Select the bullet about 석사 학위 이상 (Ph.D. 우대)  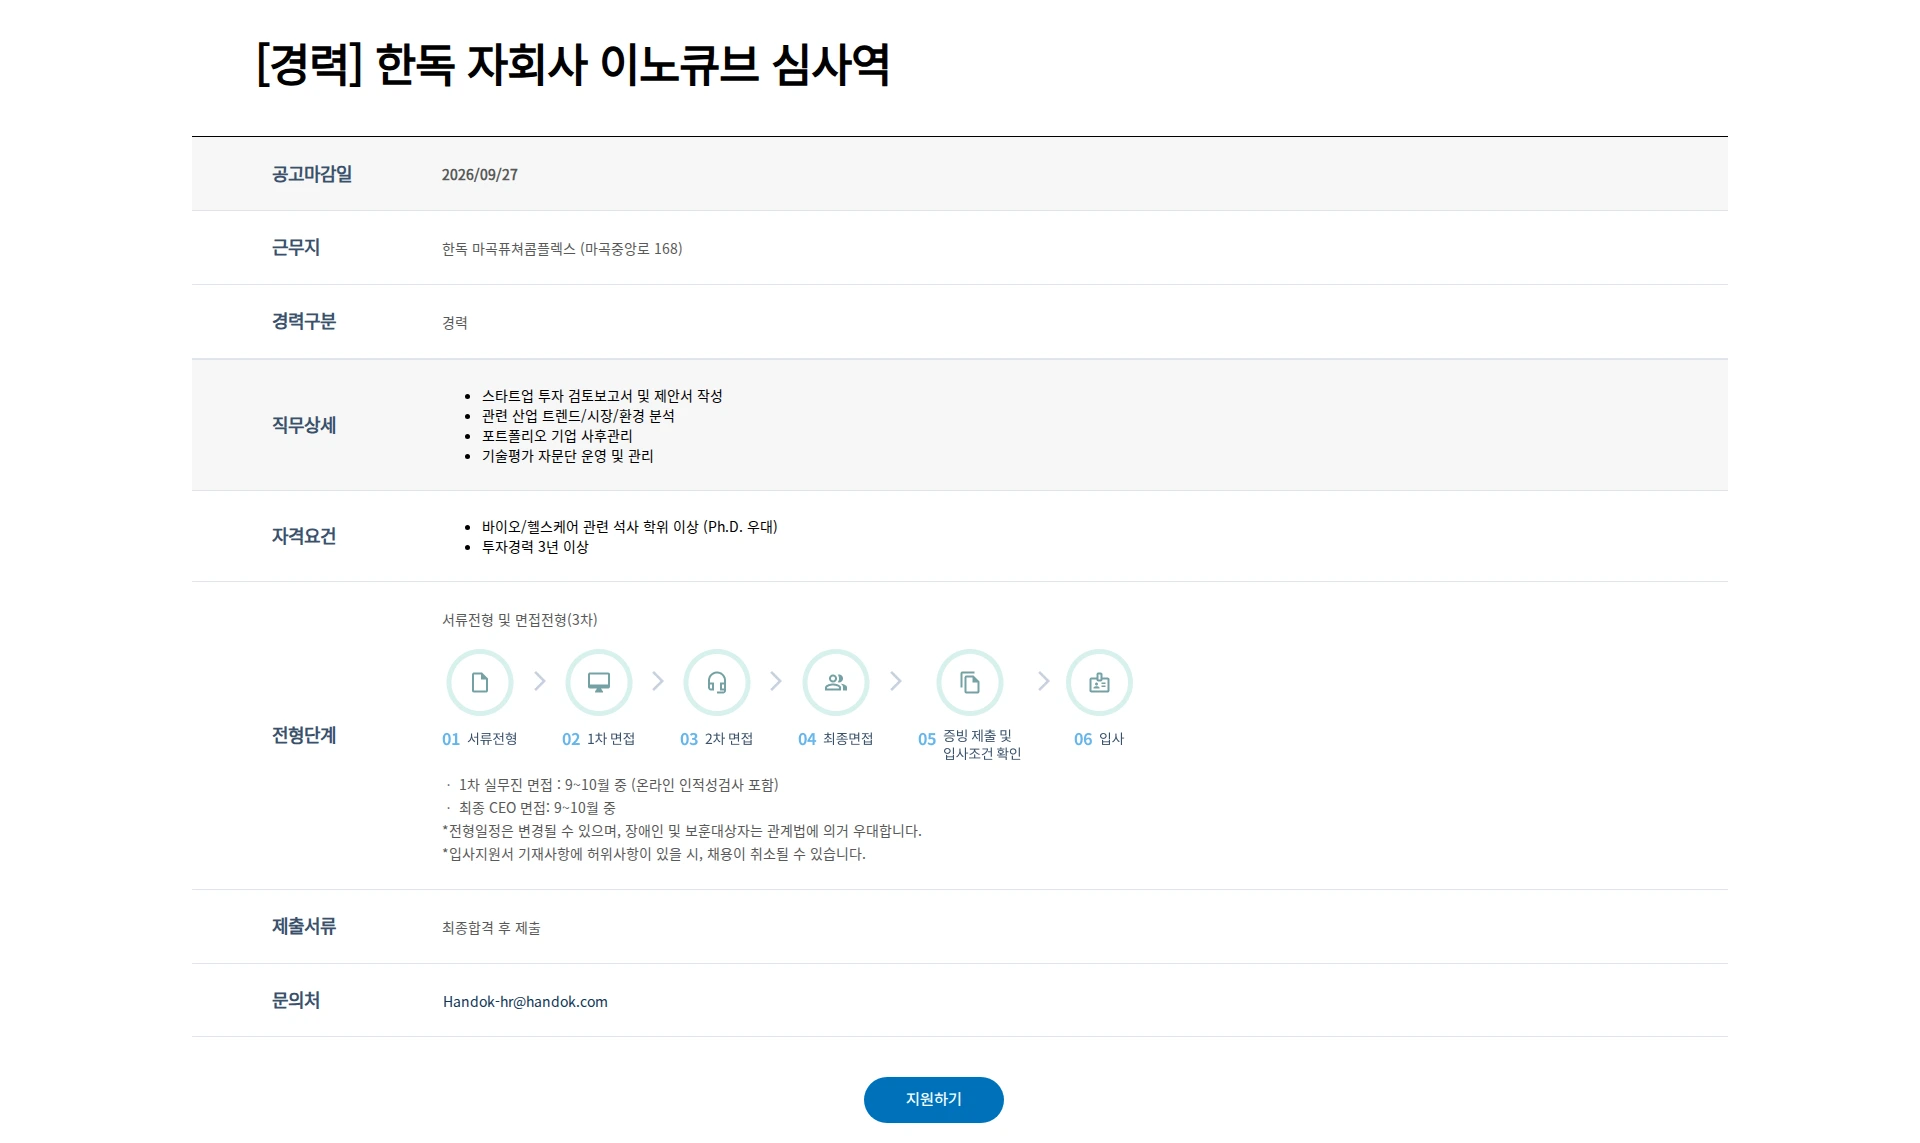point(629,527)
